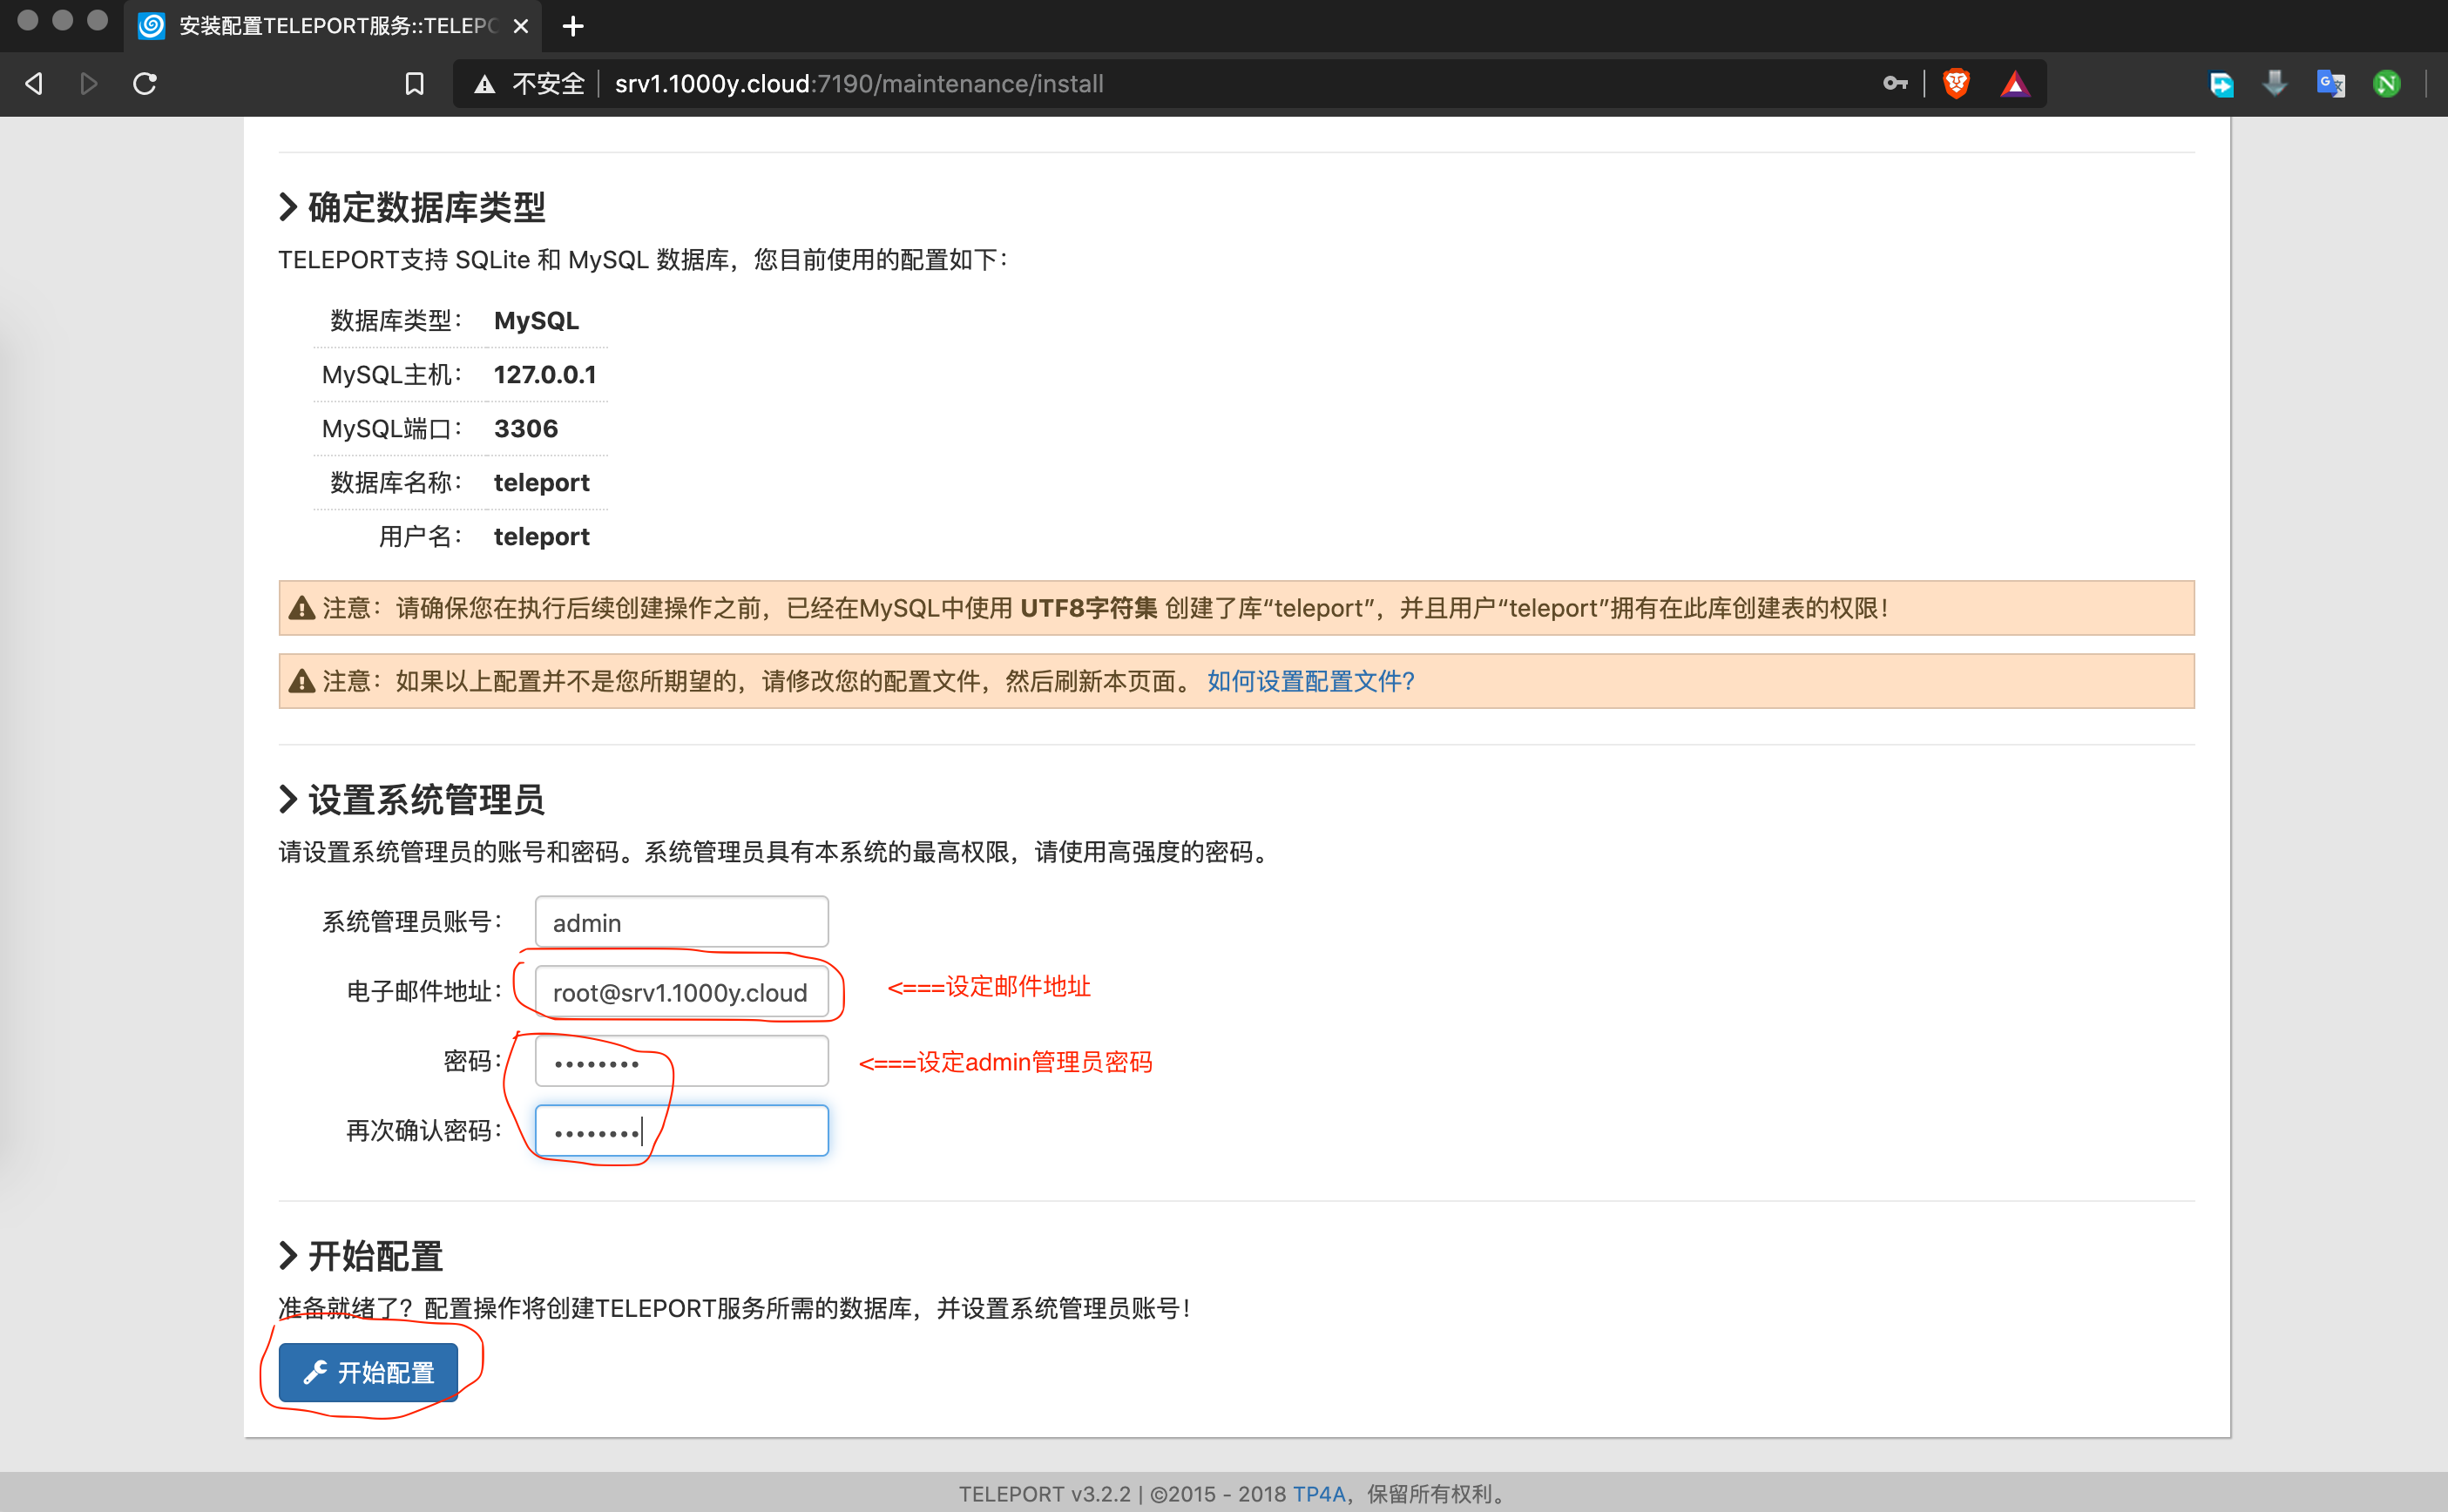Click the 127.0.0.1 host value
This screenshot has width=2448, height=1512.
545,375
